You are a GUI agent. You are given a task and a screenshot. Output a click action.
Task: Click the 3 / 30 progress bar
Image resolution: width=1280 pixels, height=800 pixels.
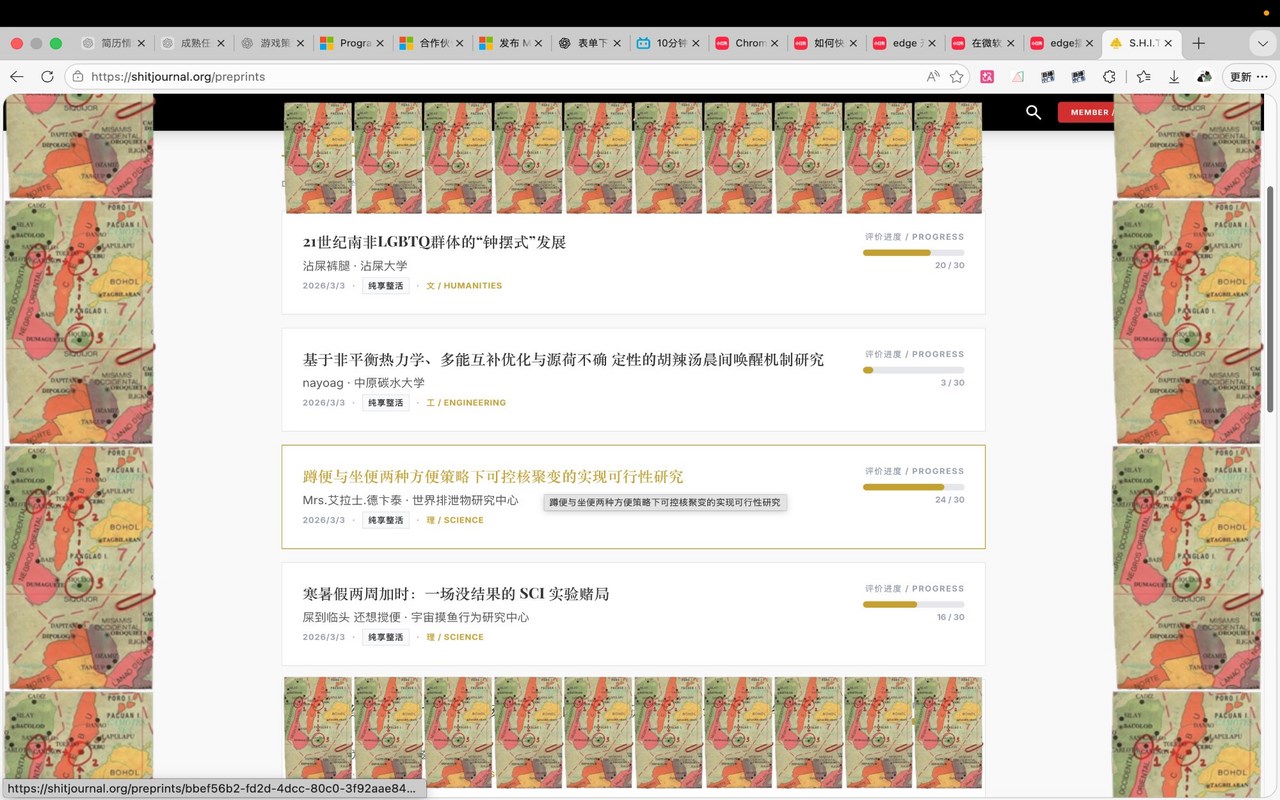(x=914, y=370)
